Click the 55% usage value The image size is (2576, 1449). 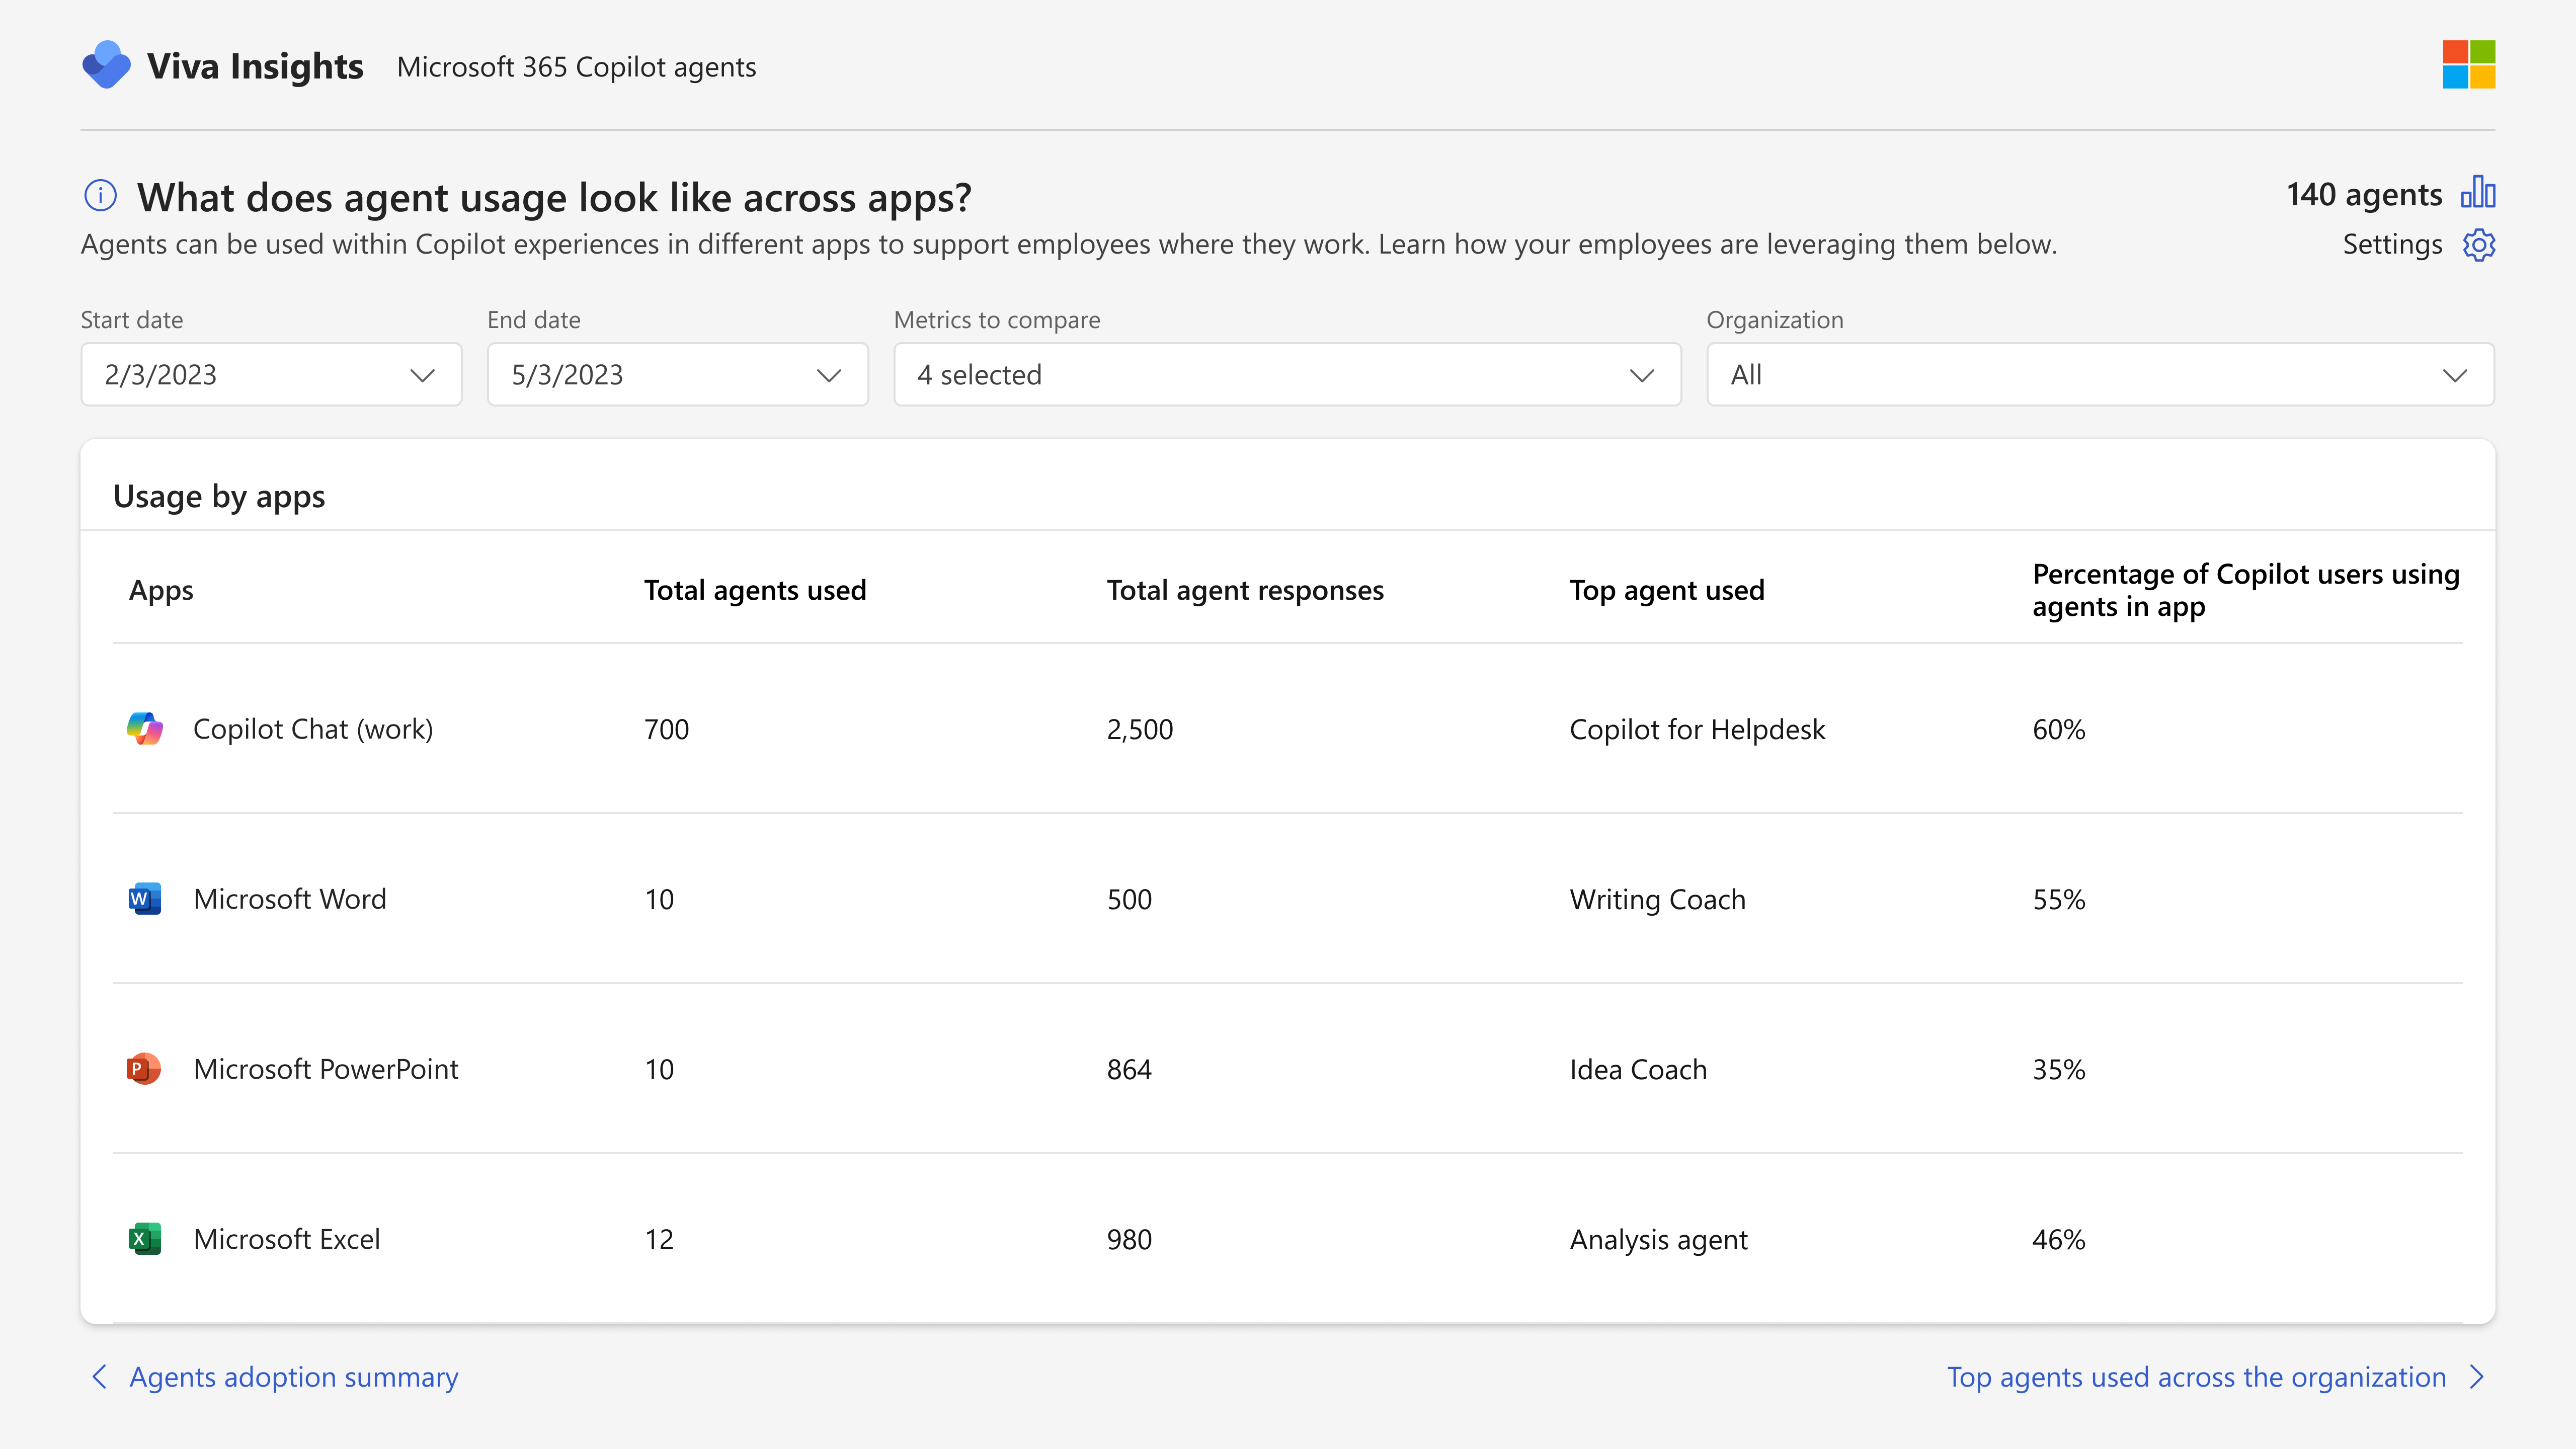(2059, 899)
